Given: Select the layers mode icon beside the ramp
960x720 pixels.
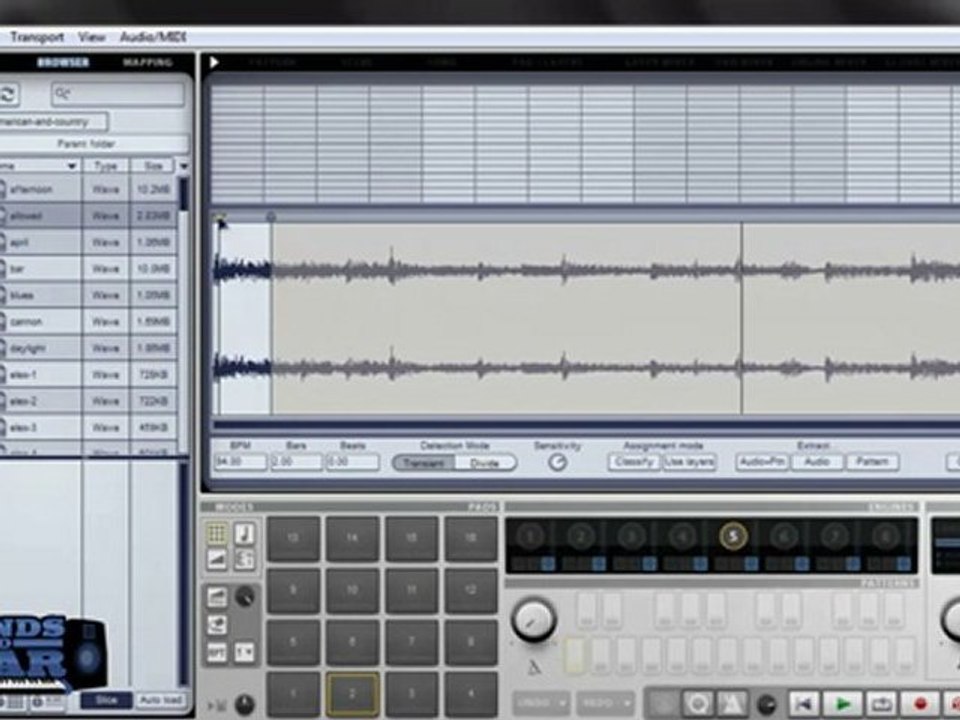Looking at the screenshot, I should [245, 558].
